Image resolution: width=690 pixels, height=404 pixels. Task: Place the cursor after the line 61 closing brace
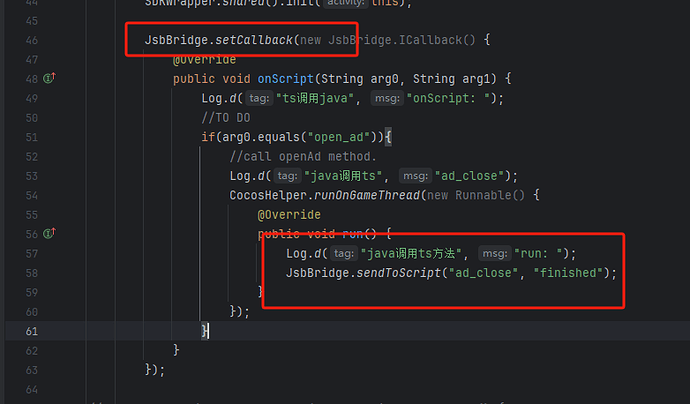pyautogui.click(x=209, y=331)
